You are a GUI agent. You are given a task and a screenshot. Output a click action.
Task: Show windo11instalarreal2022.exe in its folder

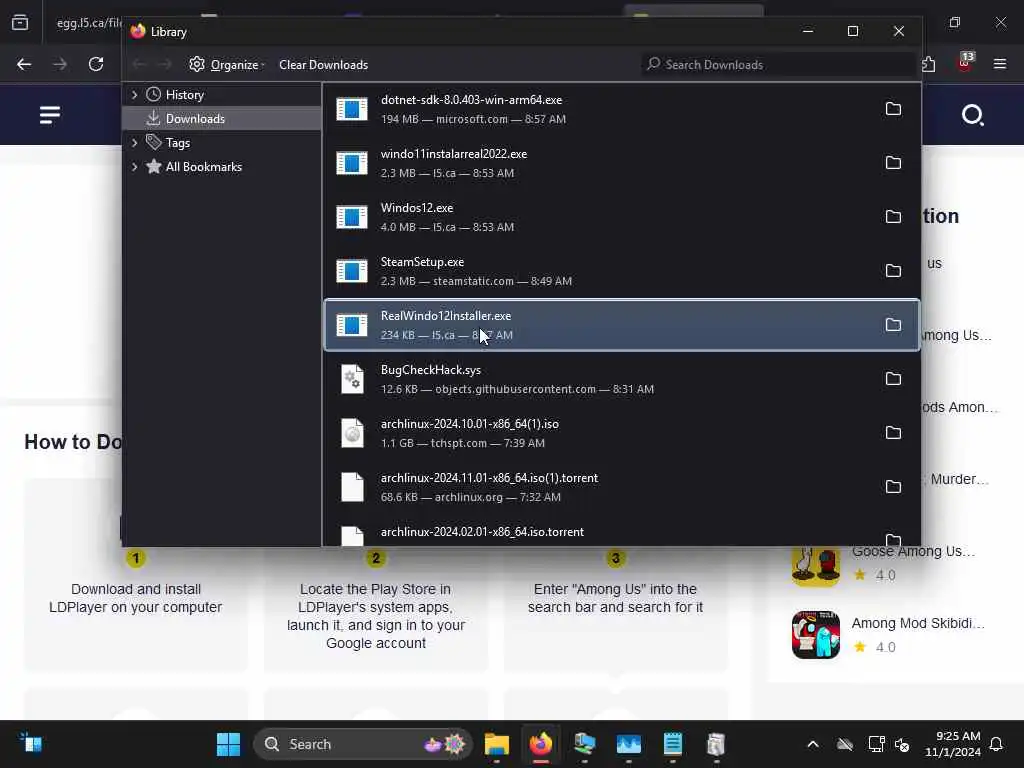(x=893, y=163)
